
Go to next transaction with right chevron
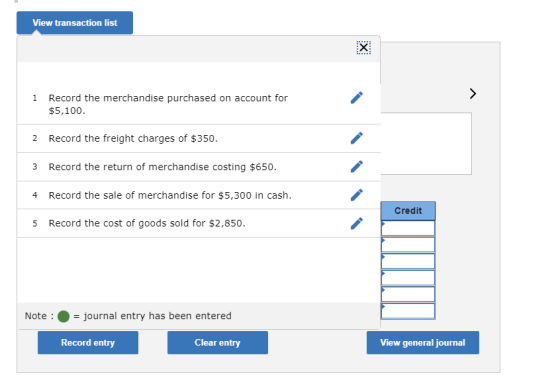coord(473,94)
